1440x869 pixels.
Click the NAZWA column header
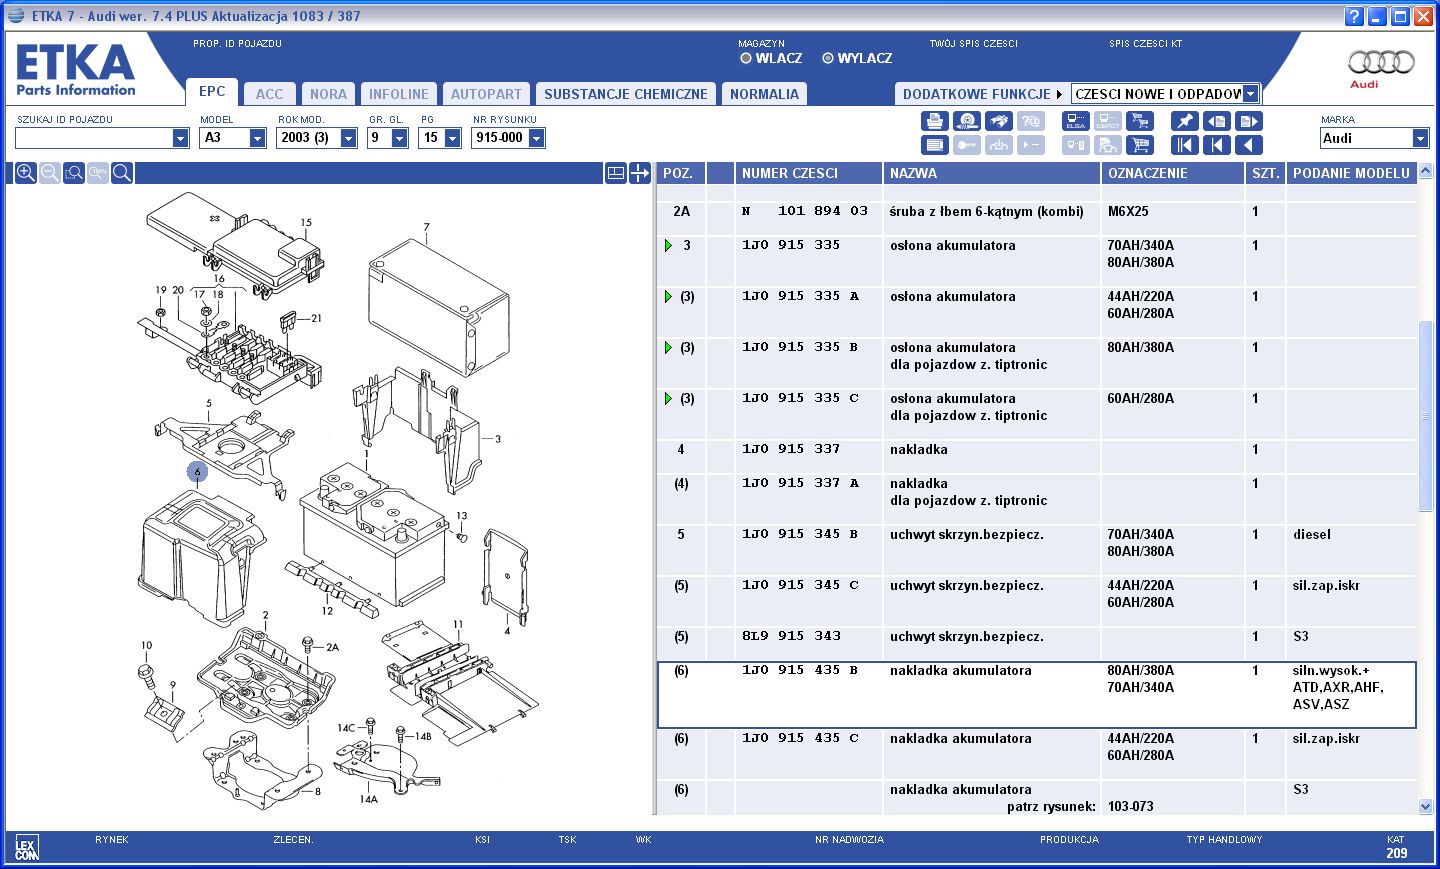(x=991, y=173)
